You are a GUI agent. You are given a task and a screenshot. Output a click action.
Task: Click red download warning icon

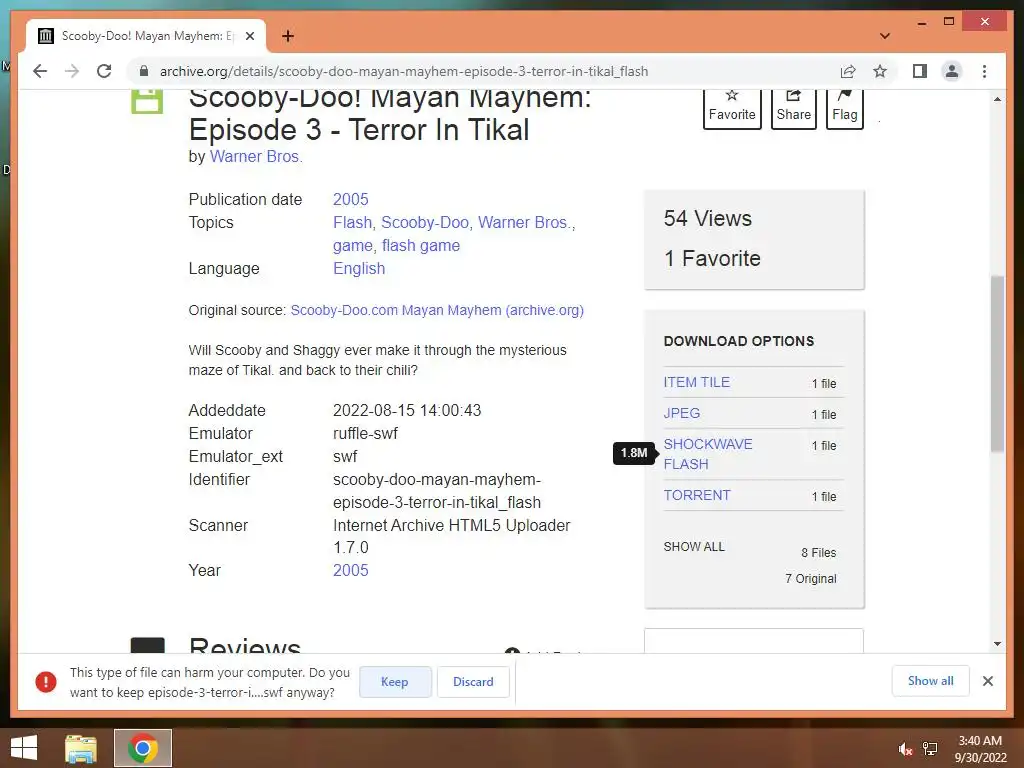(x=46, y=682)
